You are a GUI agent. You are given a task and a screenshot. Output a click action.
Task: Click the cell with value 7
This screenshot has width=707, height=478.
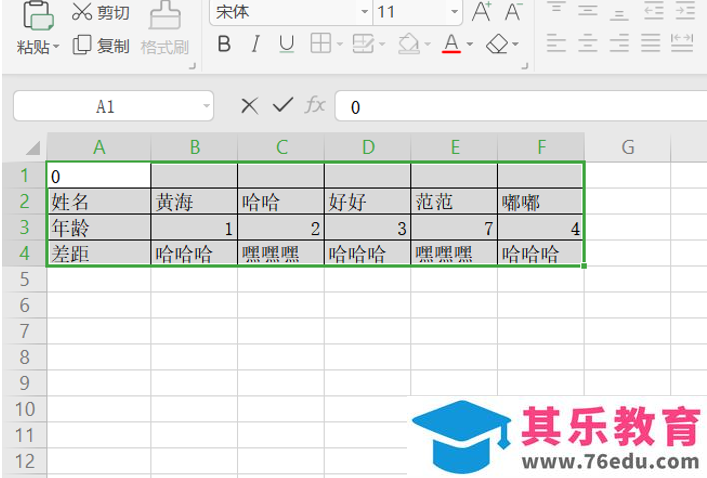454,228
